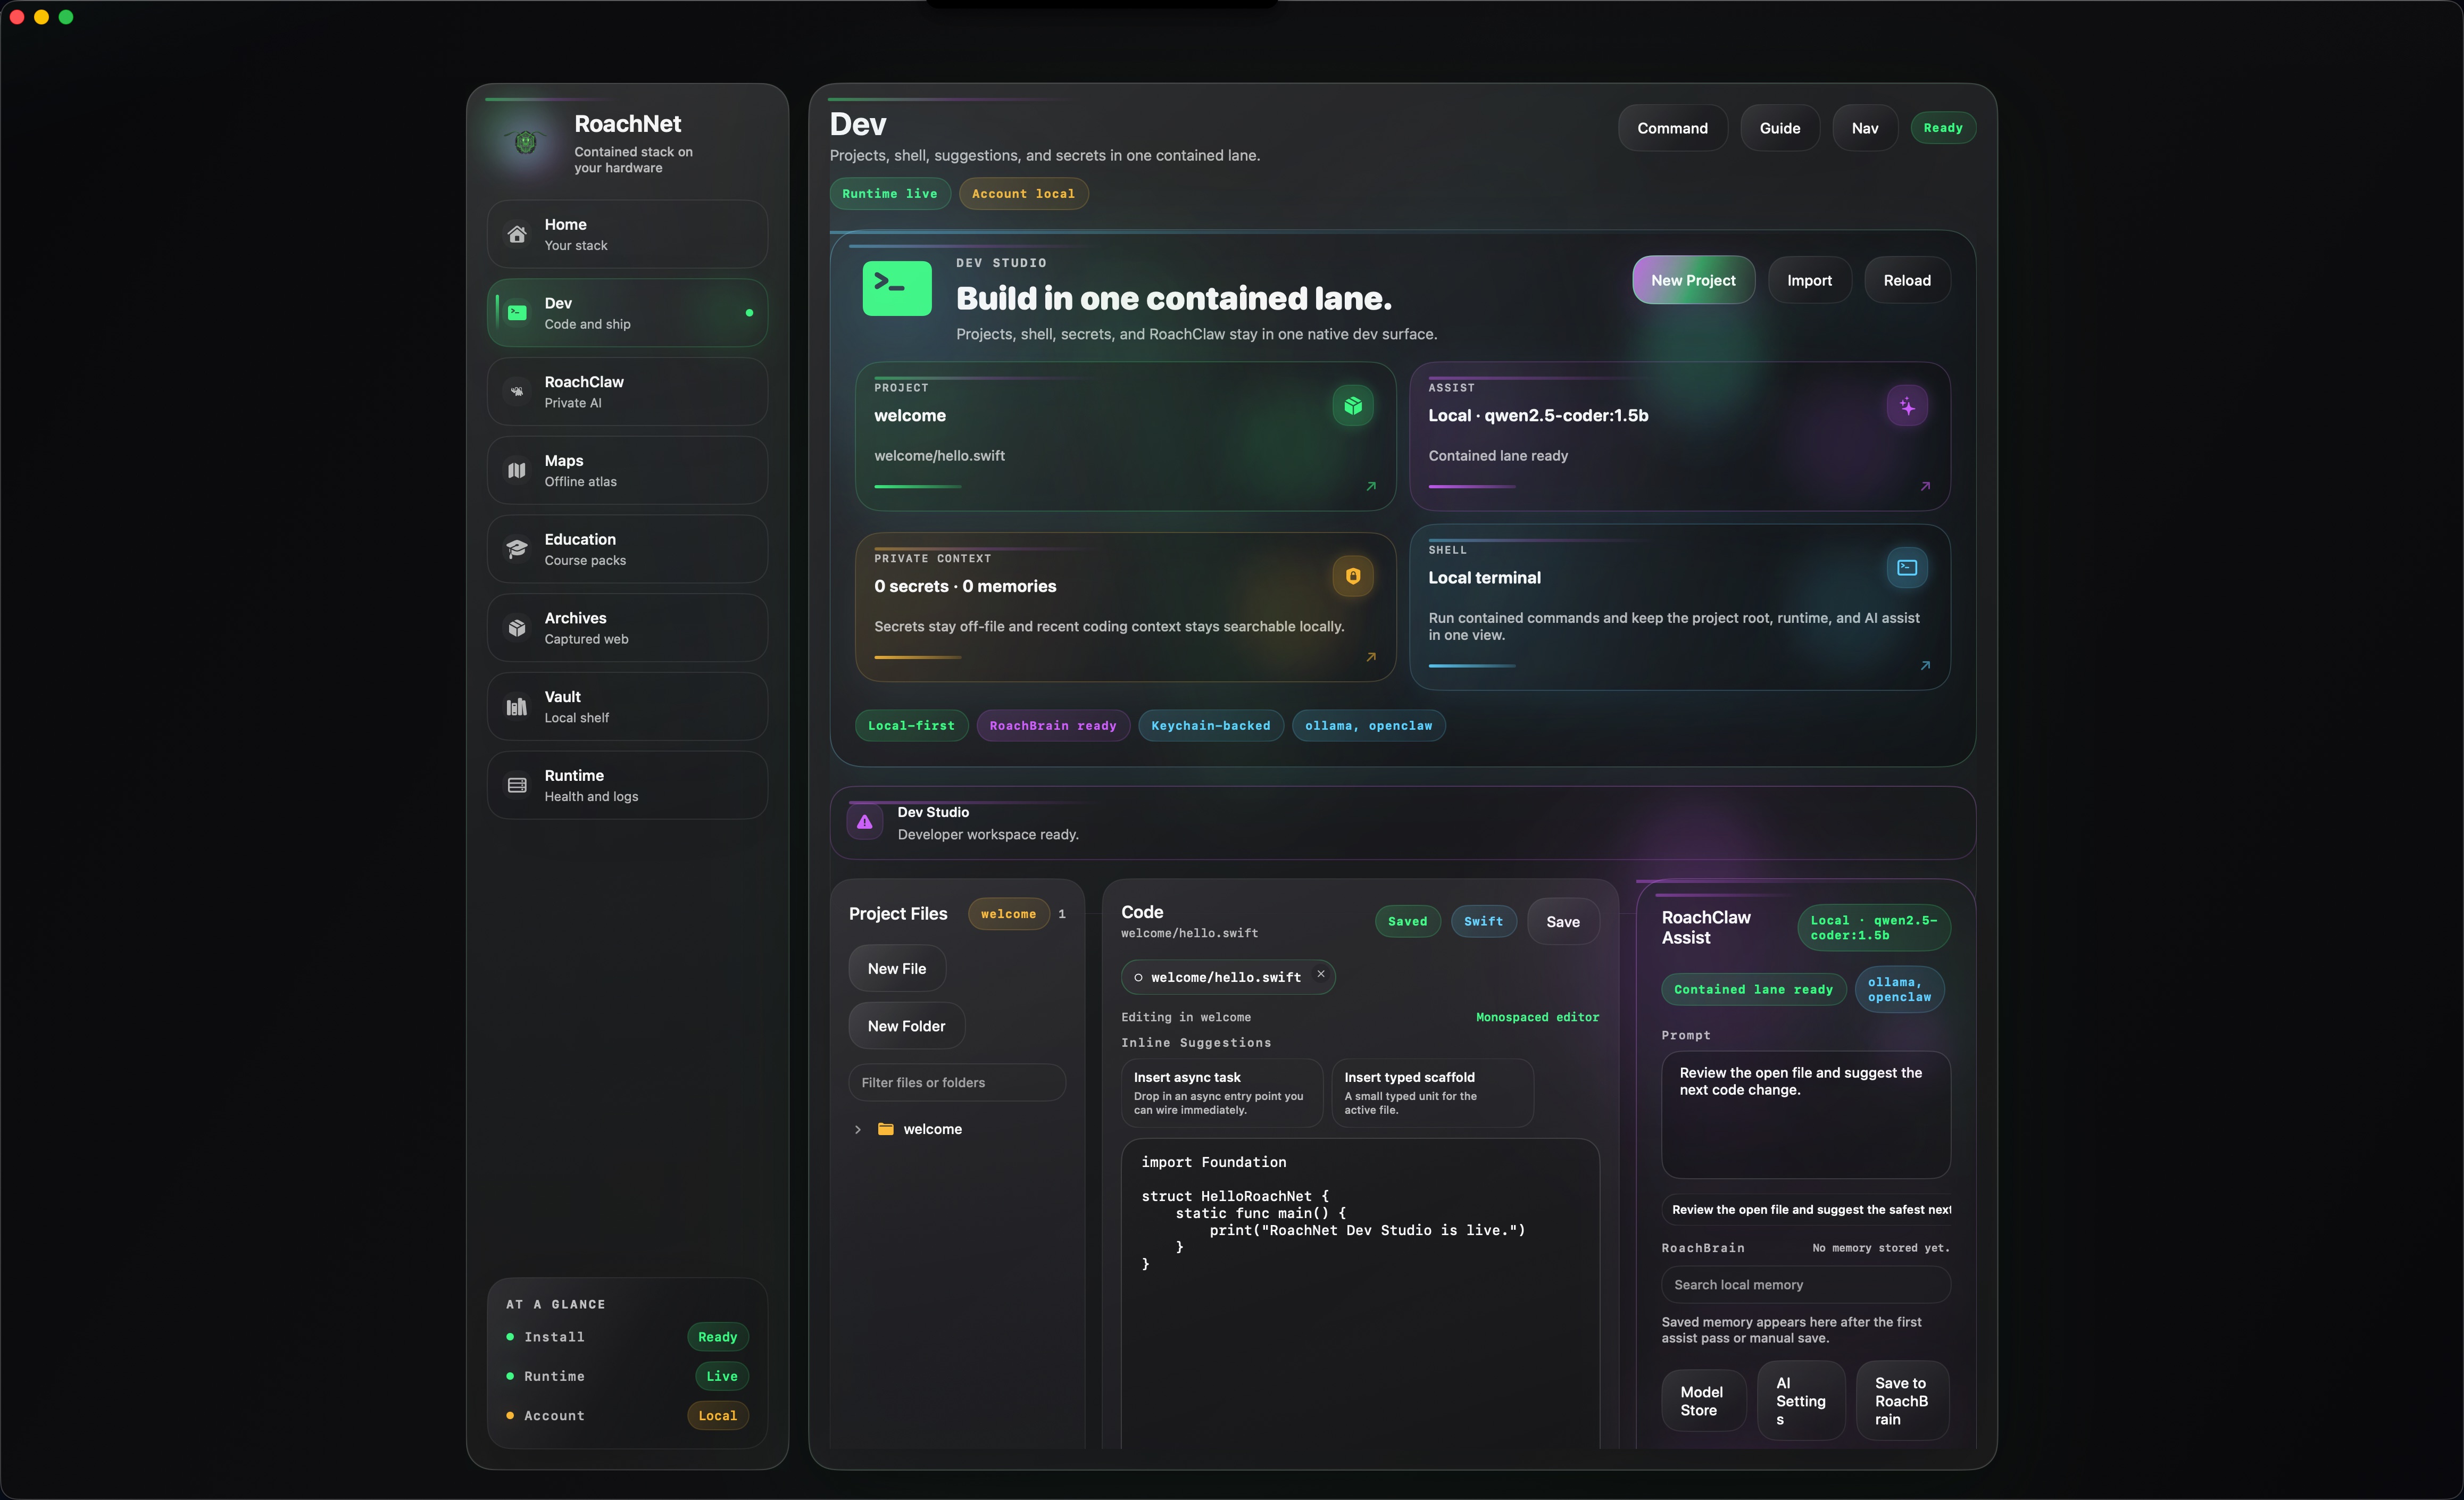Image resolution: width=2464 pixels, height=1500 pixels.
Task: Click the New Project button
Action: tap(1692, 280)
